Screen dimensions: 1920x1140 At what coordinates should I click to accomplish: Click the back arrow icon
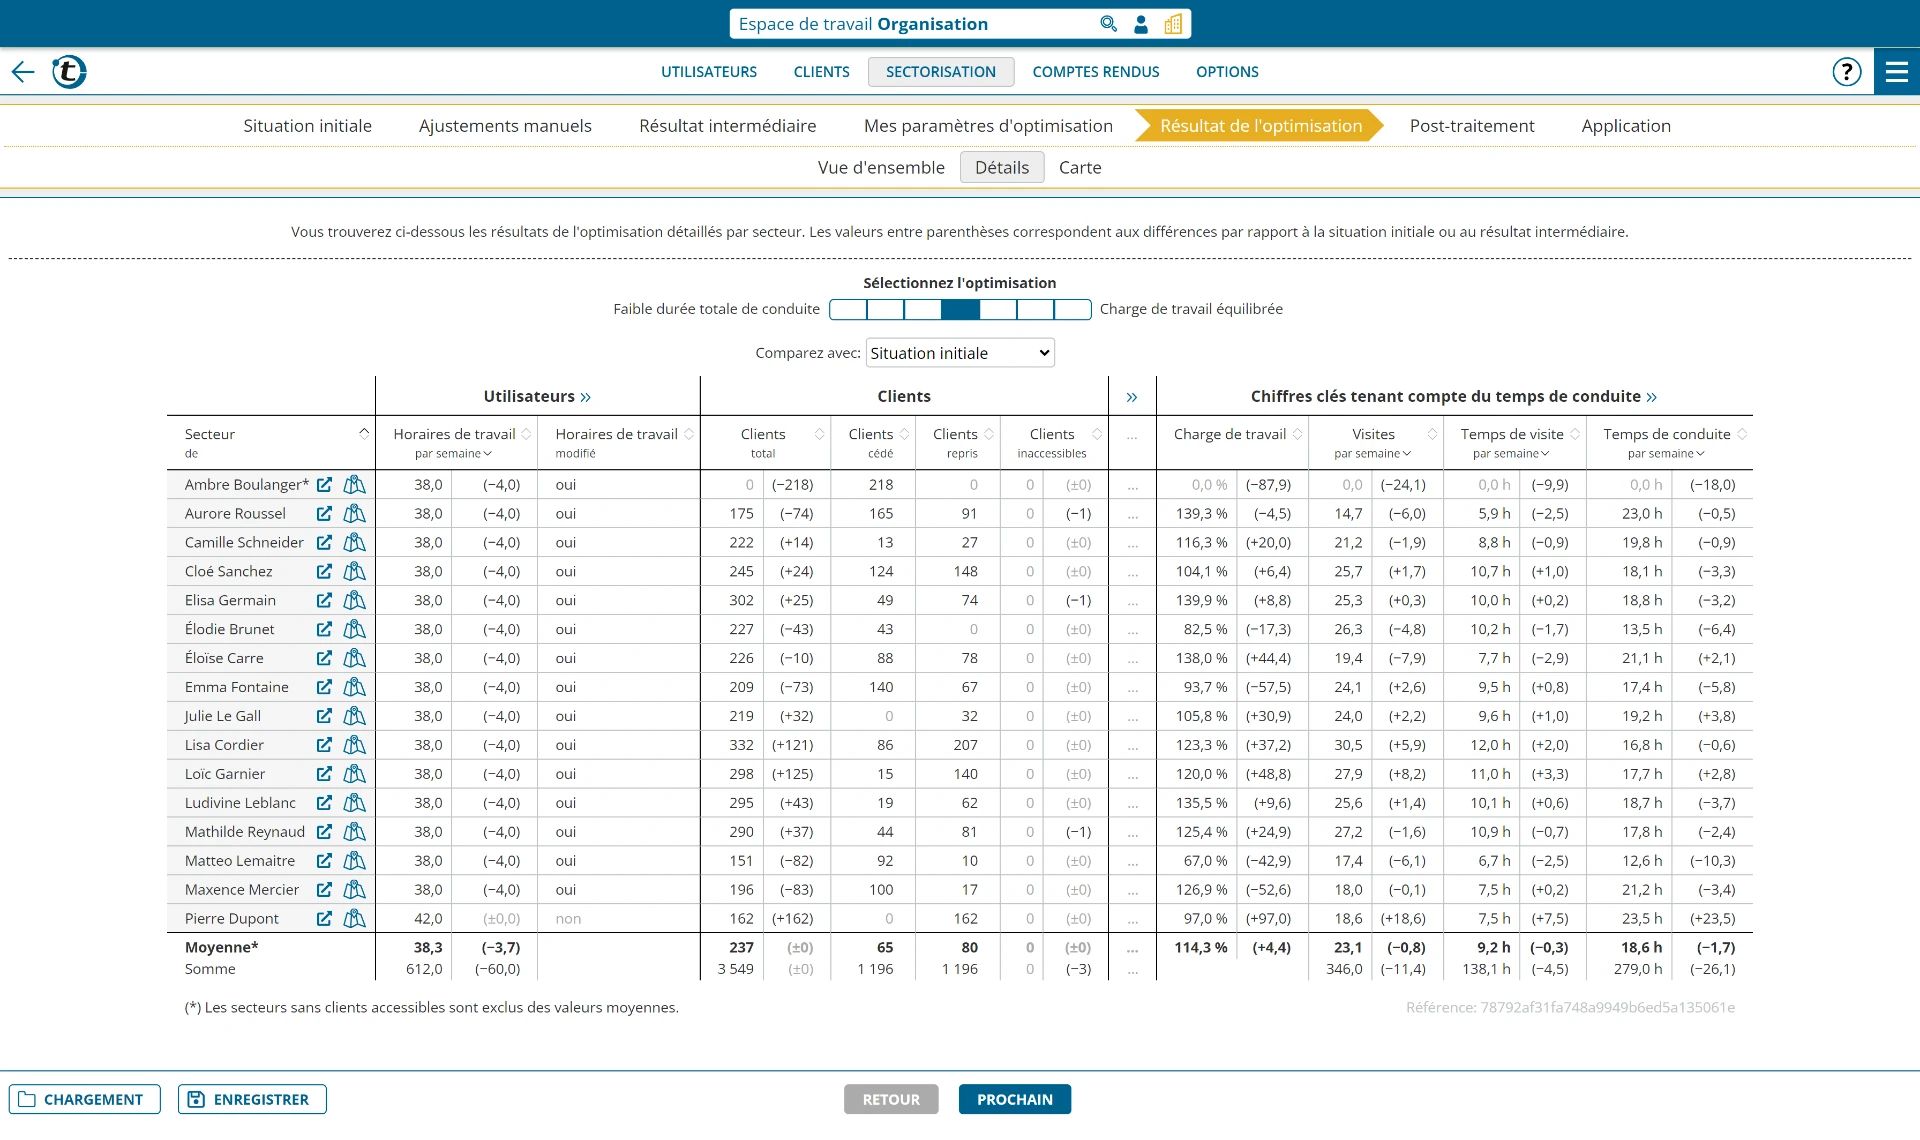pos(23,72)
